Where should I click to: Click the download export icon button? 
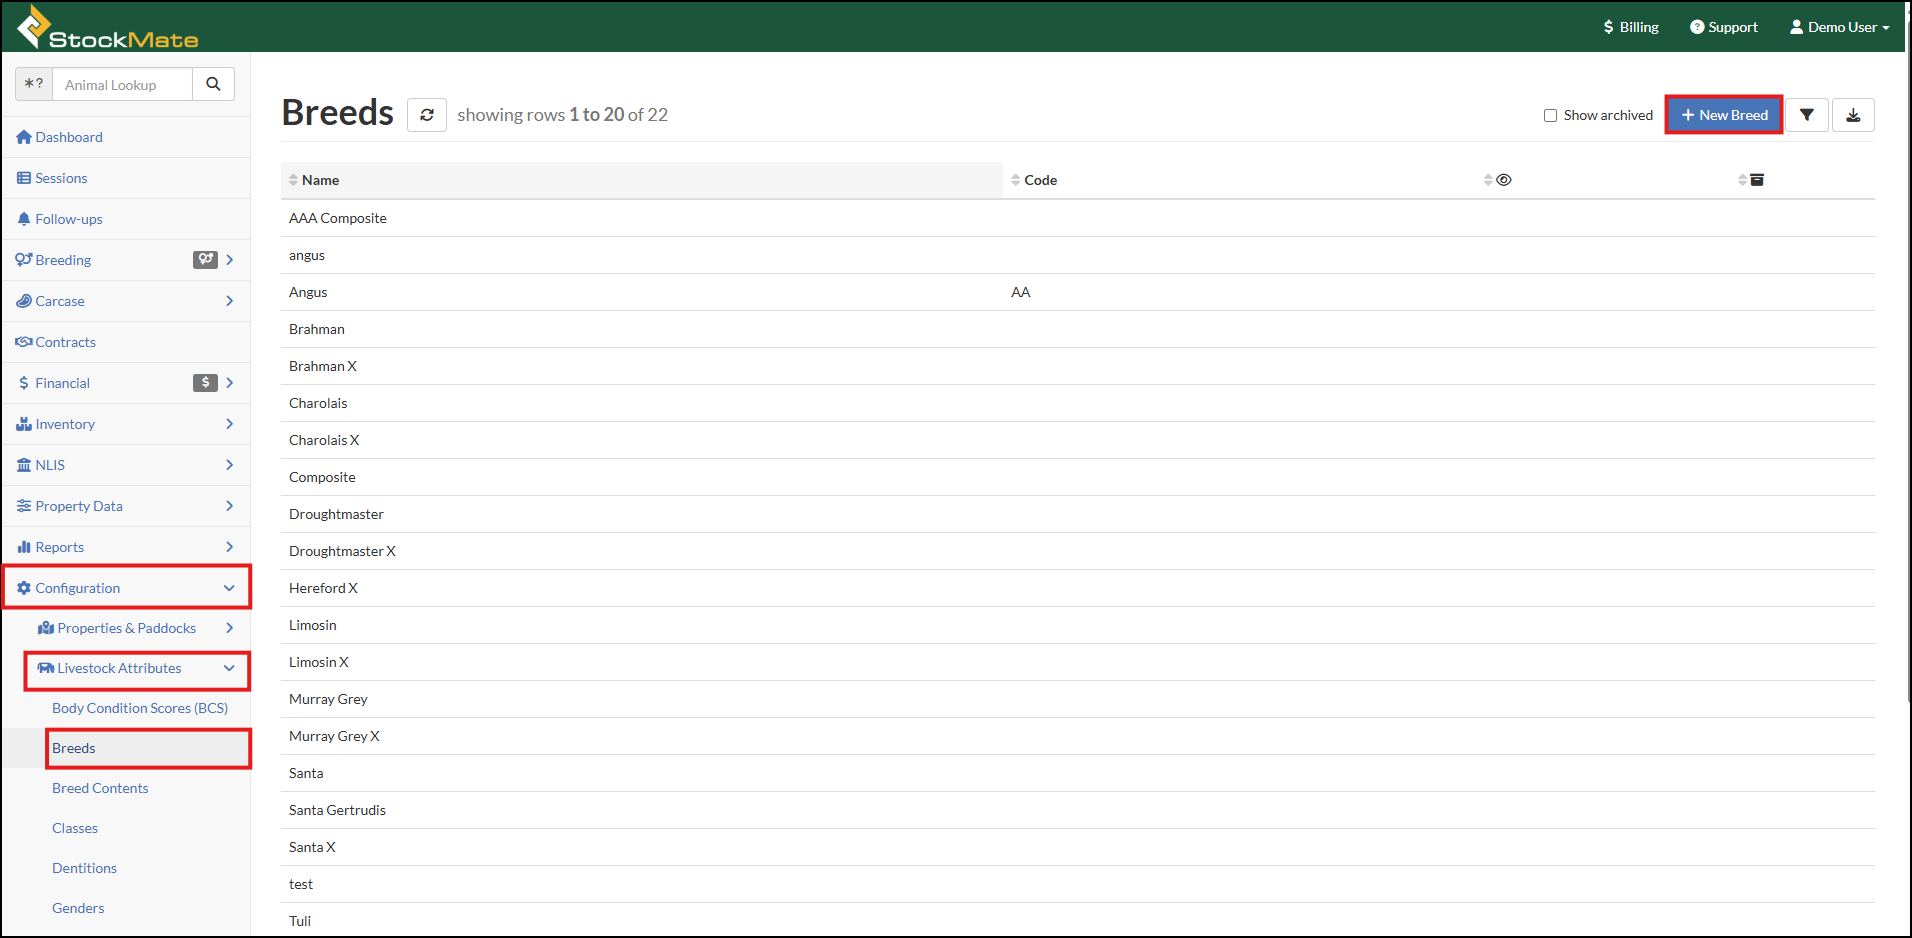pos(1853,115)
